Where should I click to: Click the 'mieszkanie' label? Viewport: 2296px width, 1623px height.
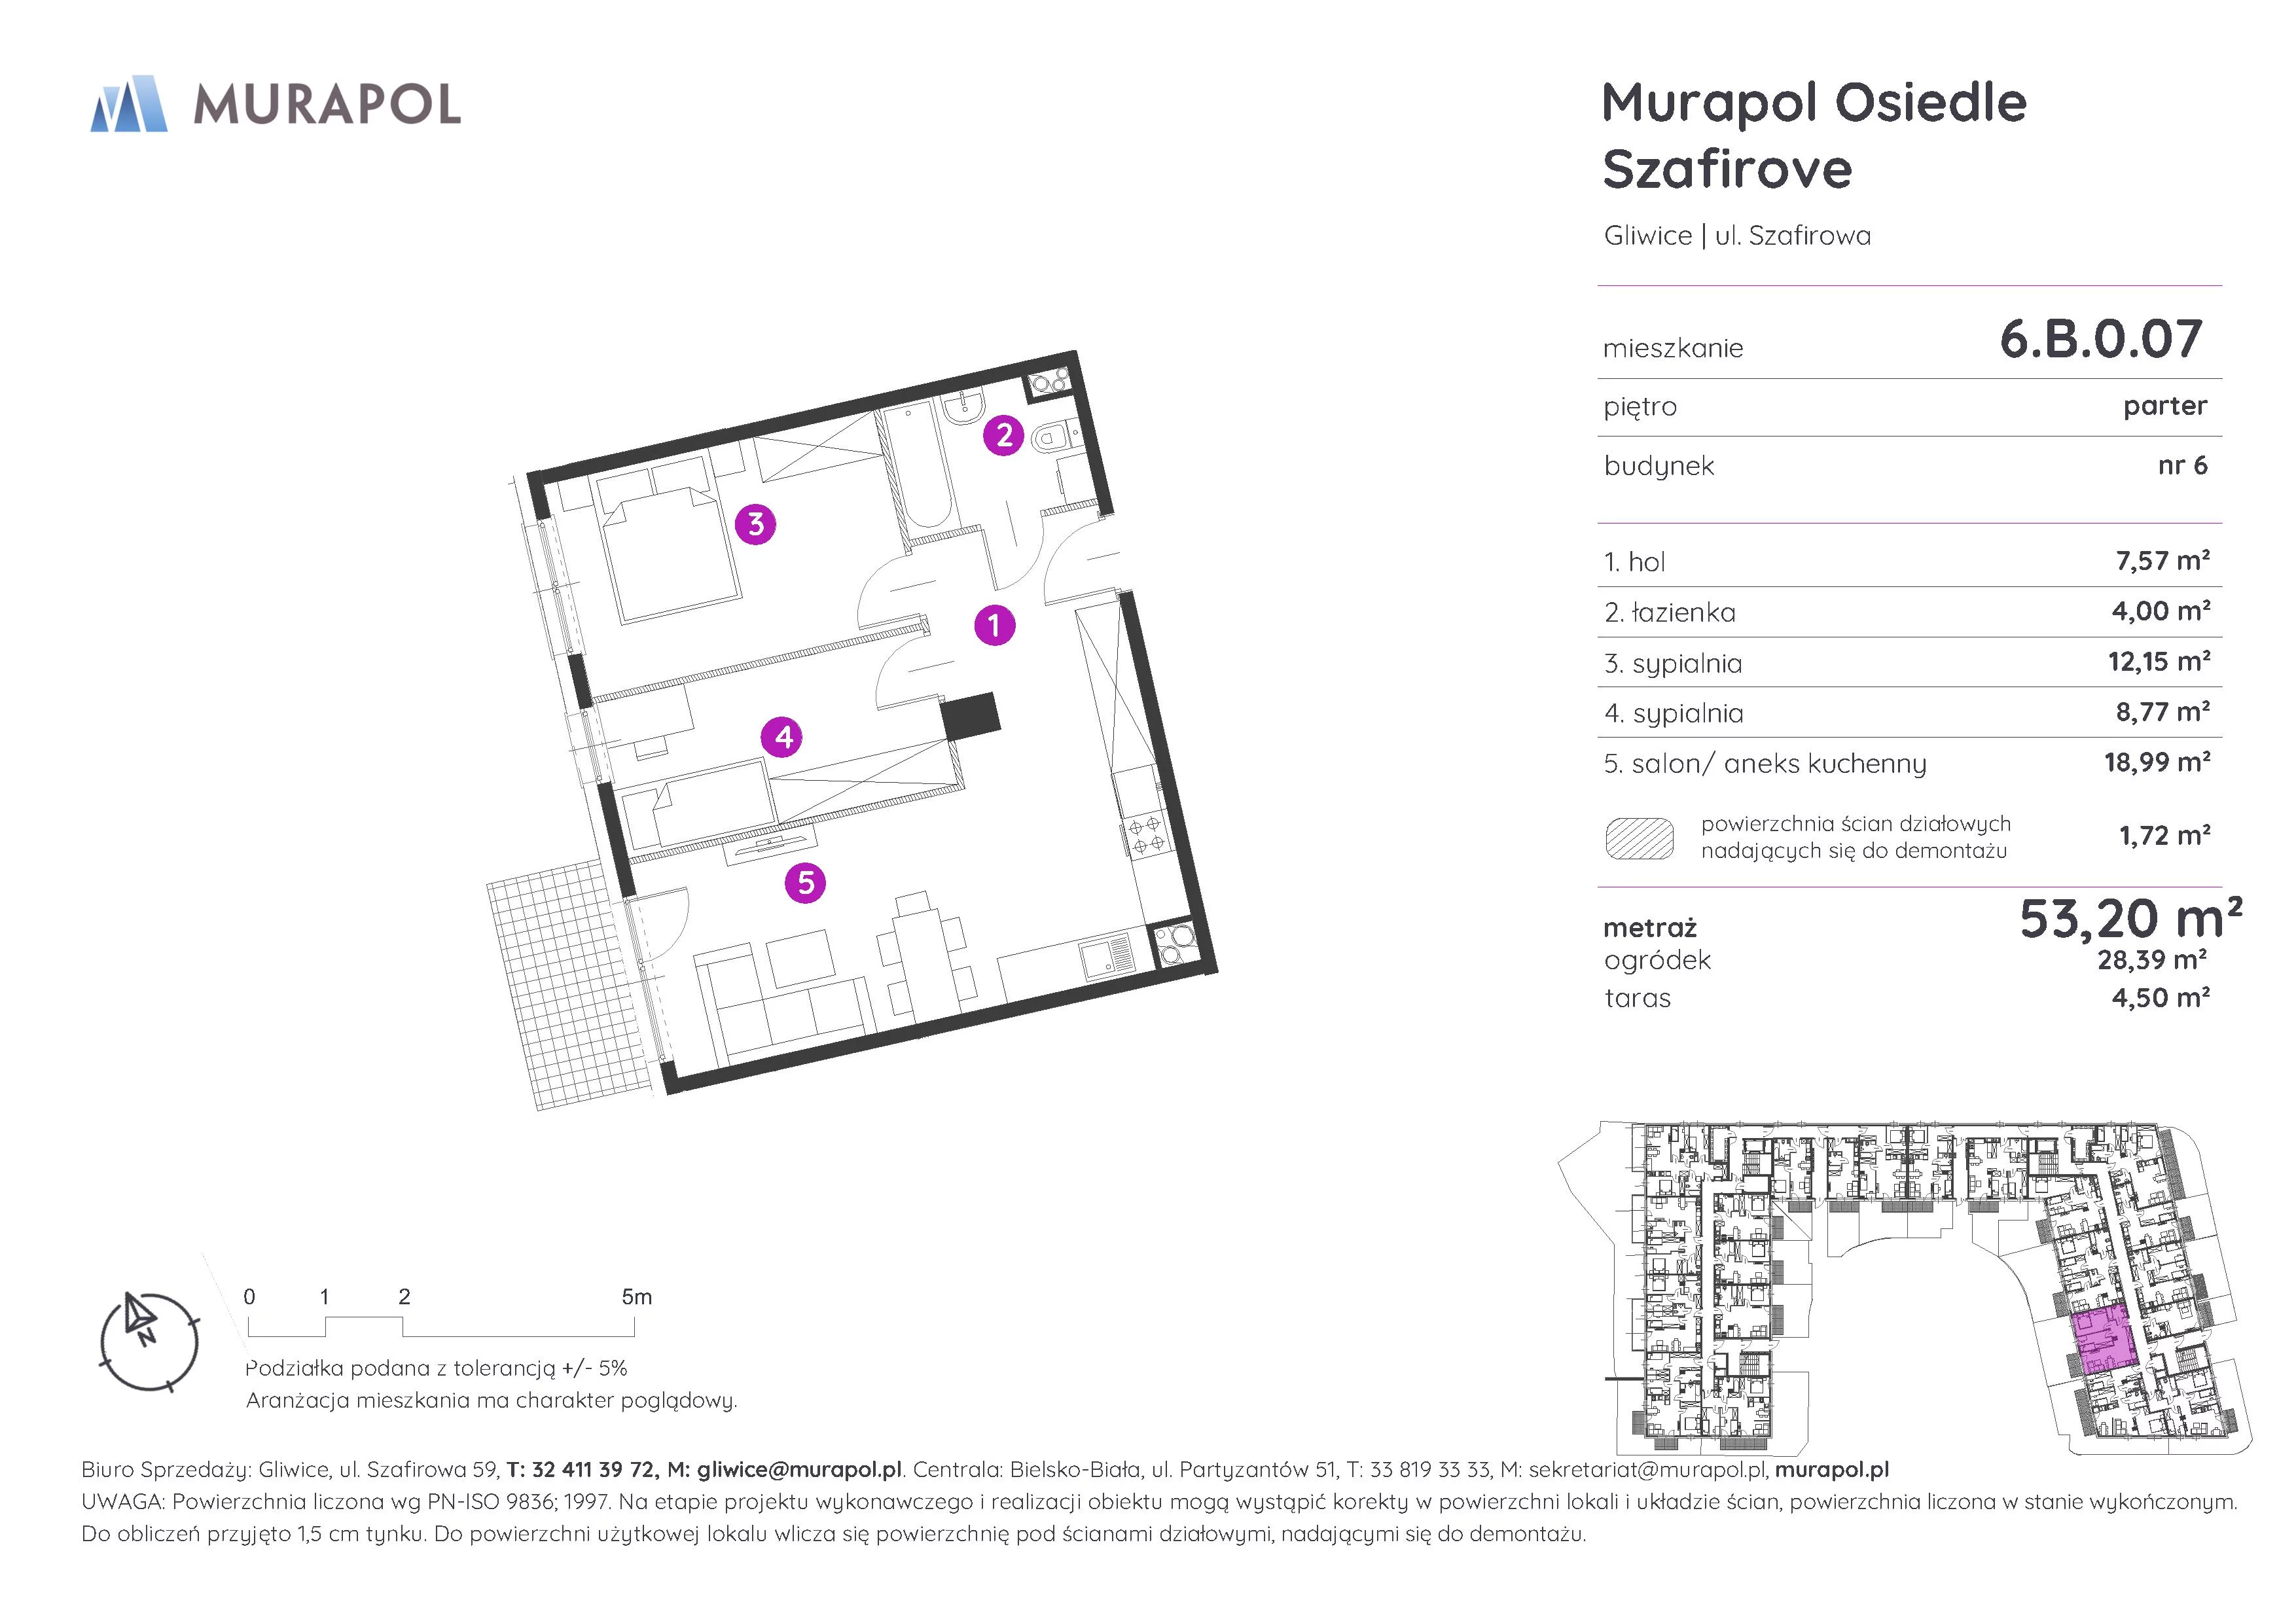[x=1673, y=348]
